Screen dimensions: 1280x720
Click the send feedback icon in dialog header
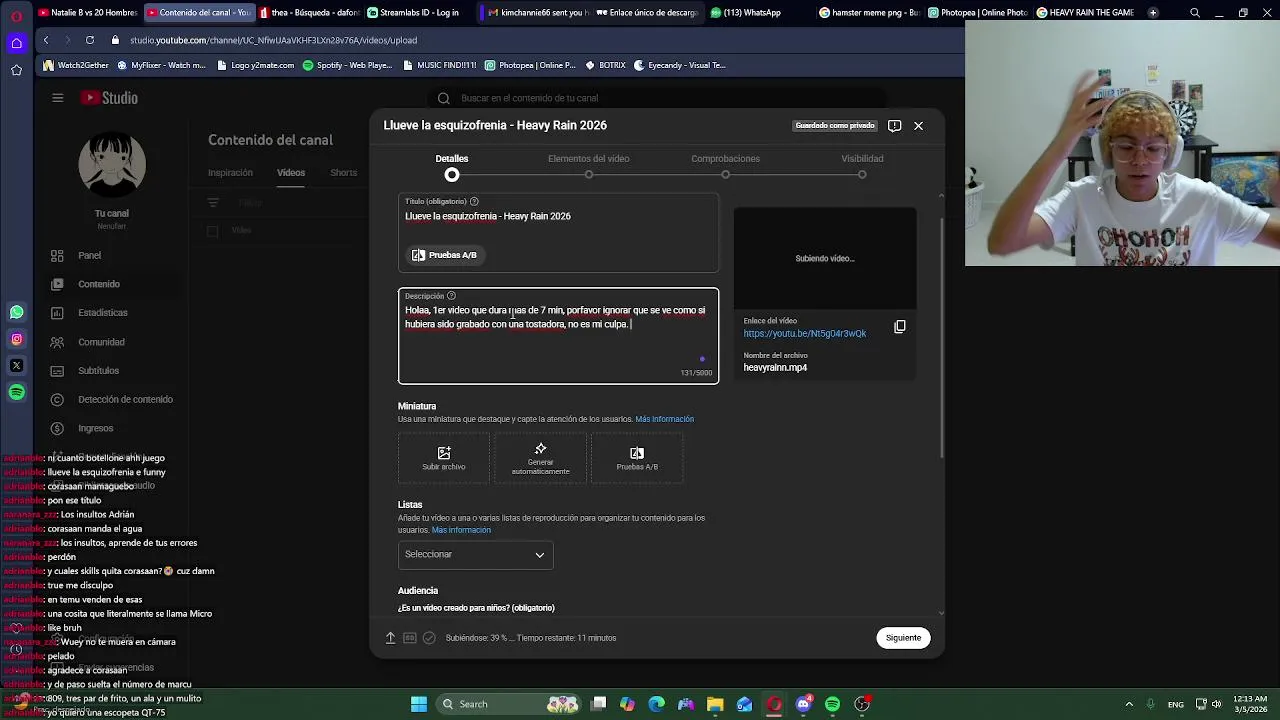pos(894,126)
